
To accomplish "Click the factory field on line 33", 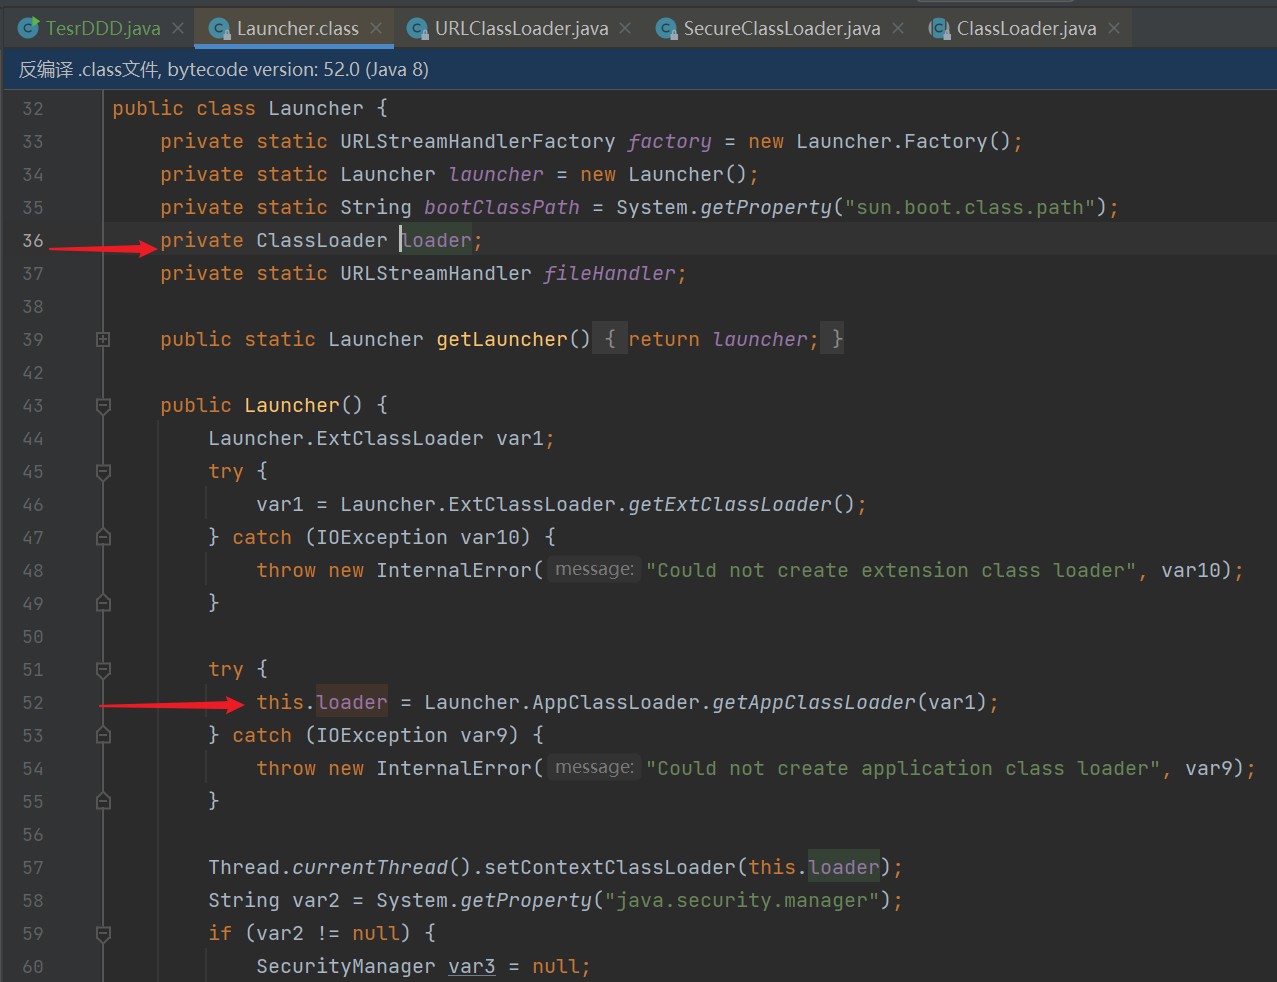I will tap(669, 141).
